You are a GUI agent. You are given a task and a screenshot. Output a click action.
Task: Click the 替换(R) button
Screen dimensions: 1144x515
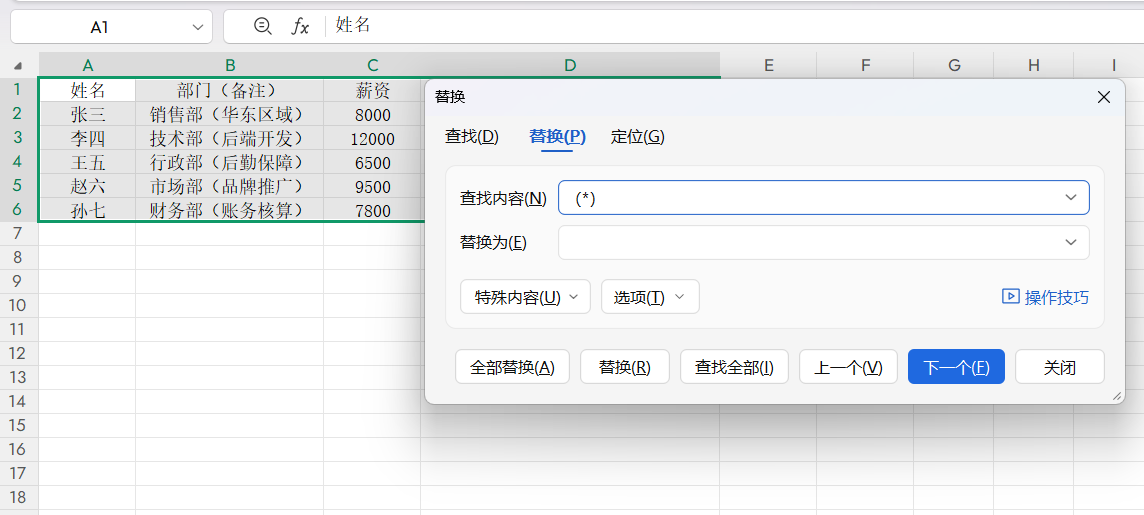625,367
